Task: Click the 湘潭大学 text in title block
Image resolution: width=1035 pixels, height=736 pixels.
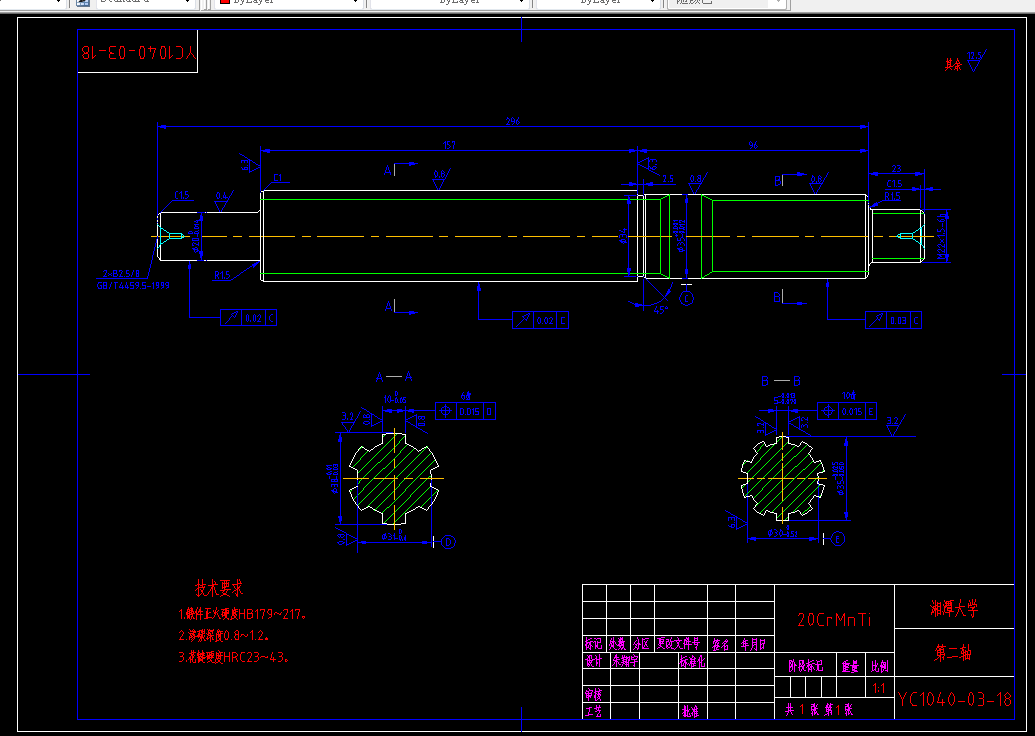Action: (954, 609)
